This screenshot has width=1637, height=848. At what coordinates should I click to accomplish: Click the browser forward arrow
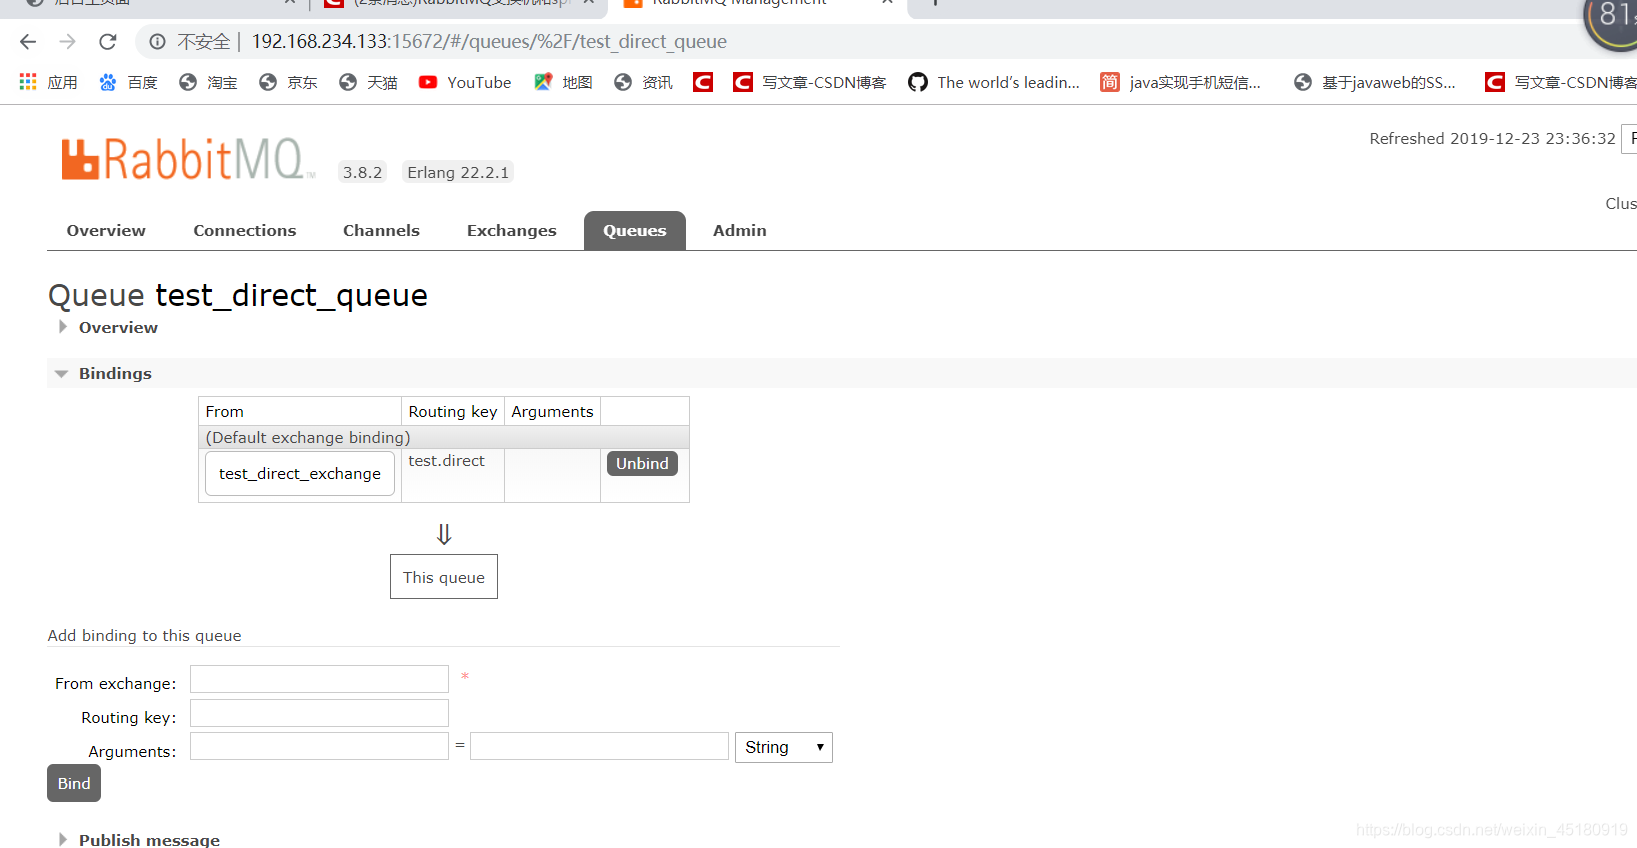(x=67, y=42)
